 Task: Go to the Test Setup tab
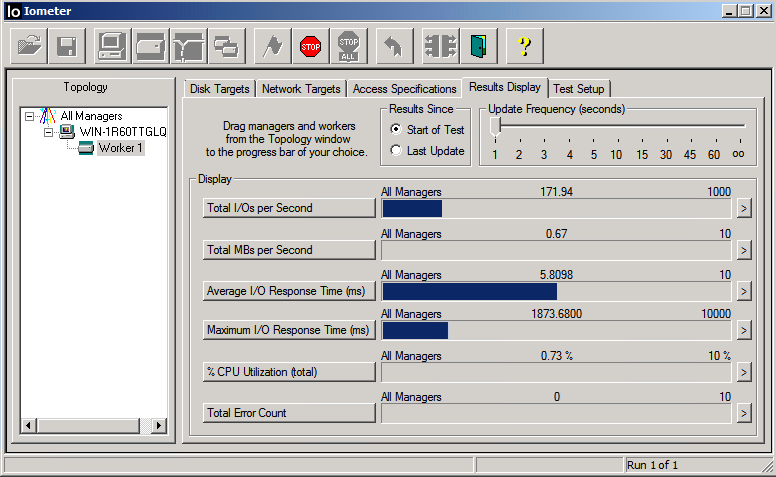click(x=579, y=89)
